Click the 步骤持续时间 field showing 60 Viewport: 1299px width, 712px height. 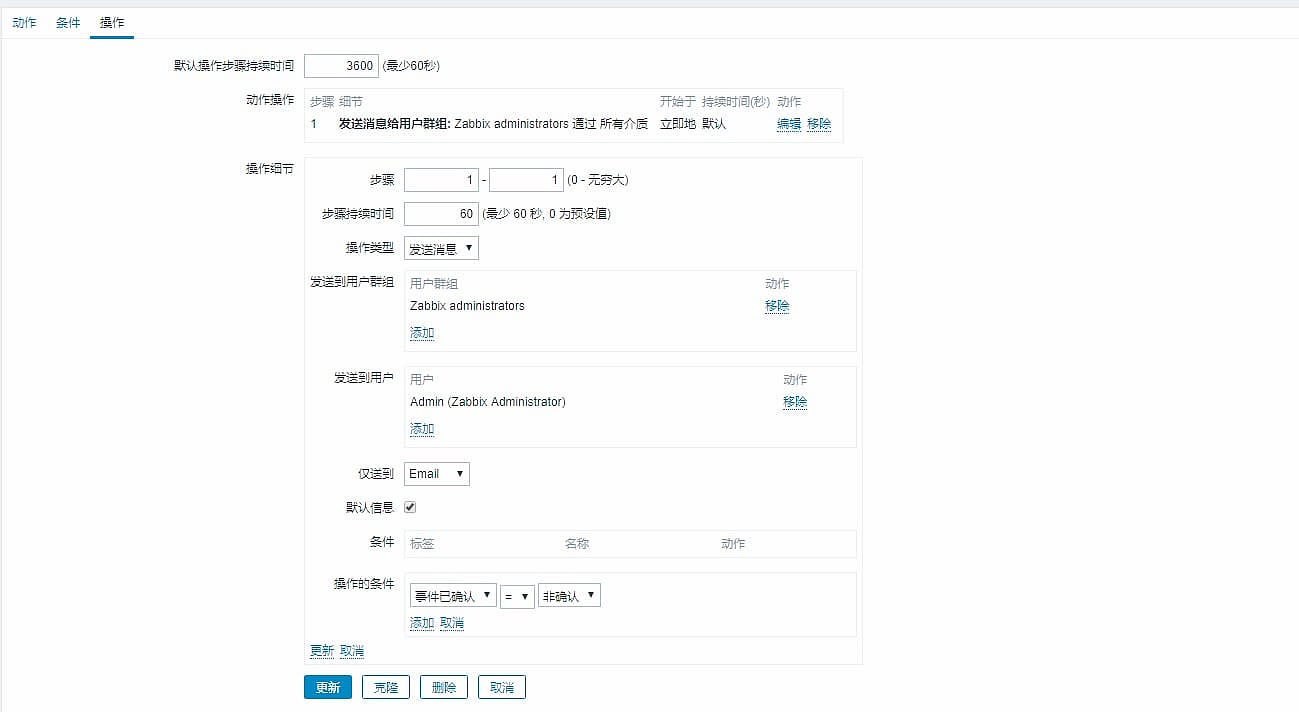pyautogui.click(x=441, y=214)
